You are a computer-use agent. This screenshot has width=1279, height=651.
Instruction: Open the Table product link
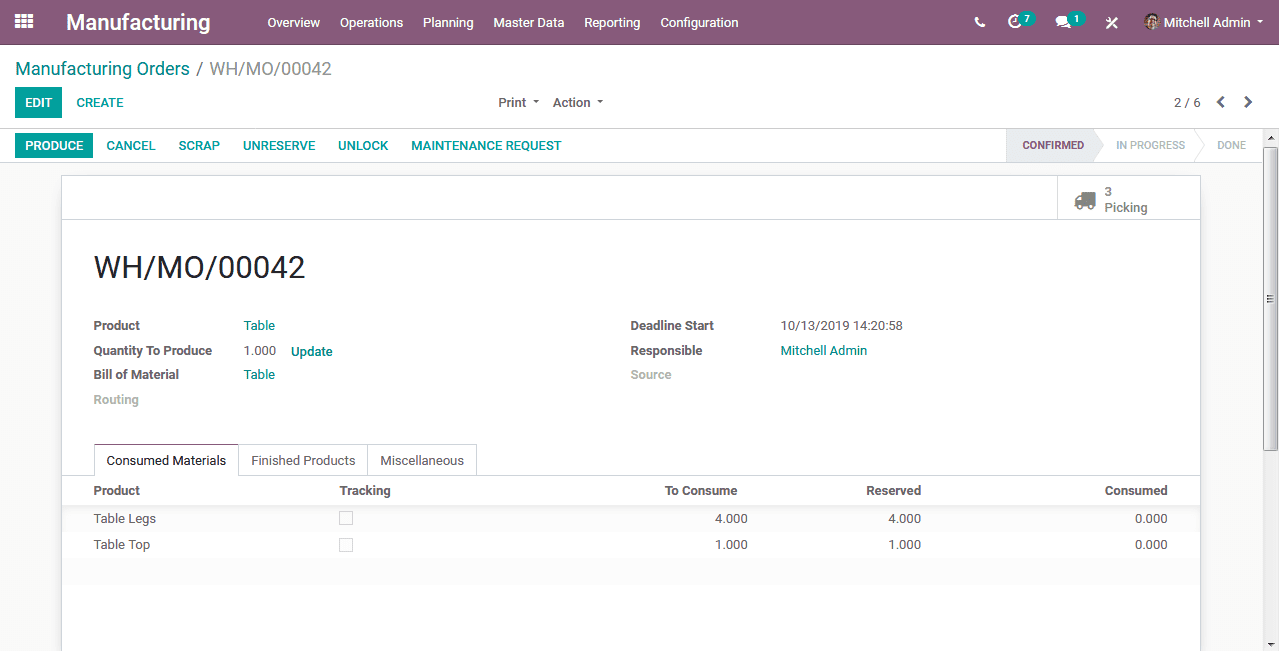(259, 325)
